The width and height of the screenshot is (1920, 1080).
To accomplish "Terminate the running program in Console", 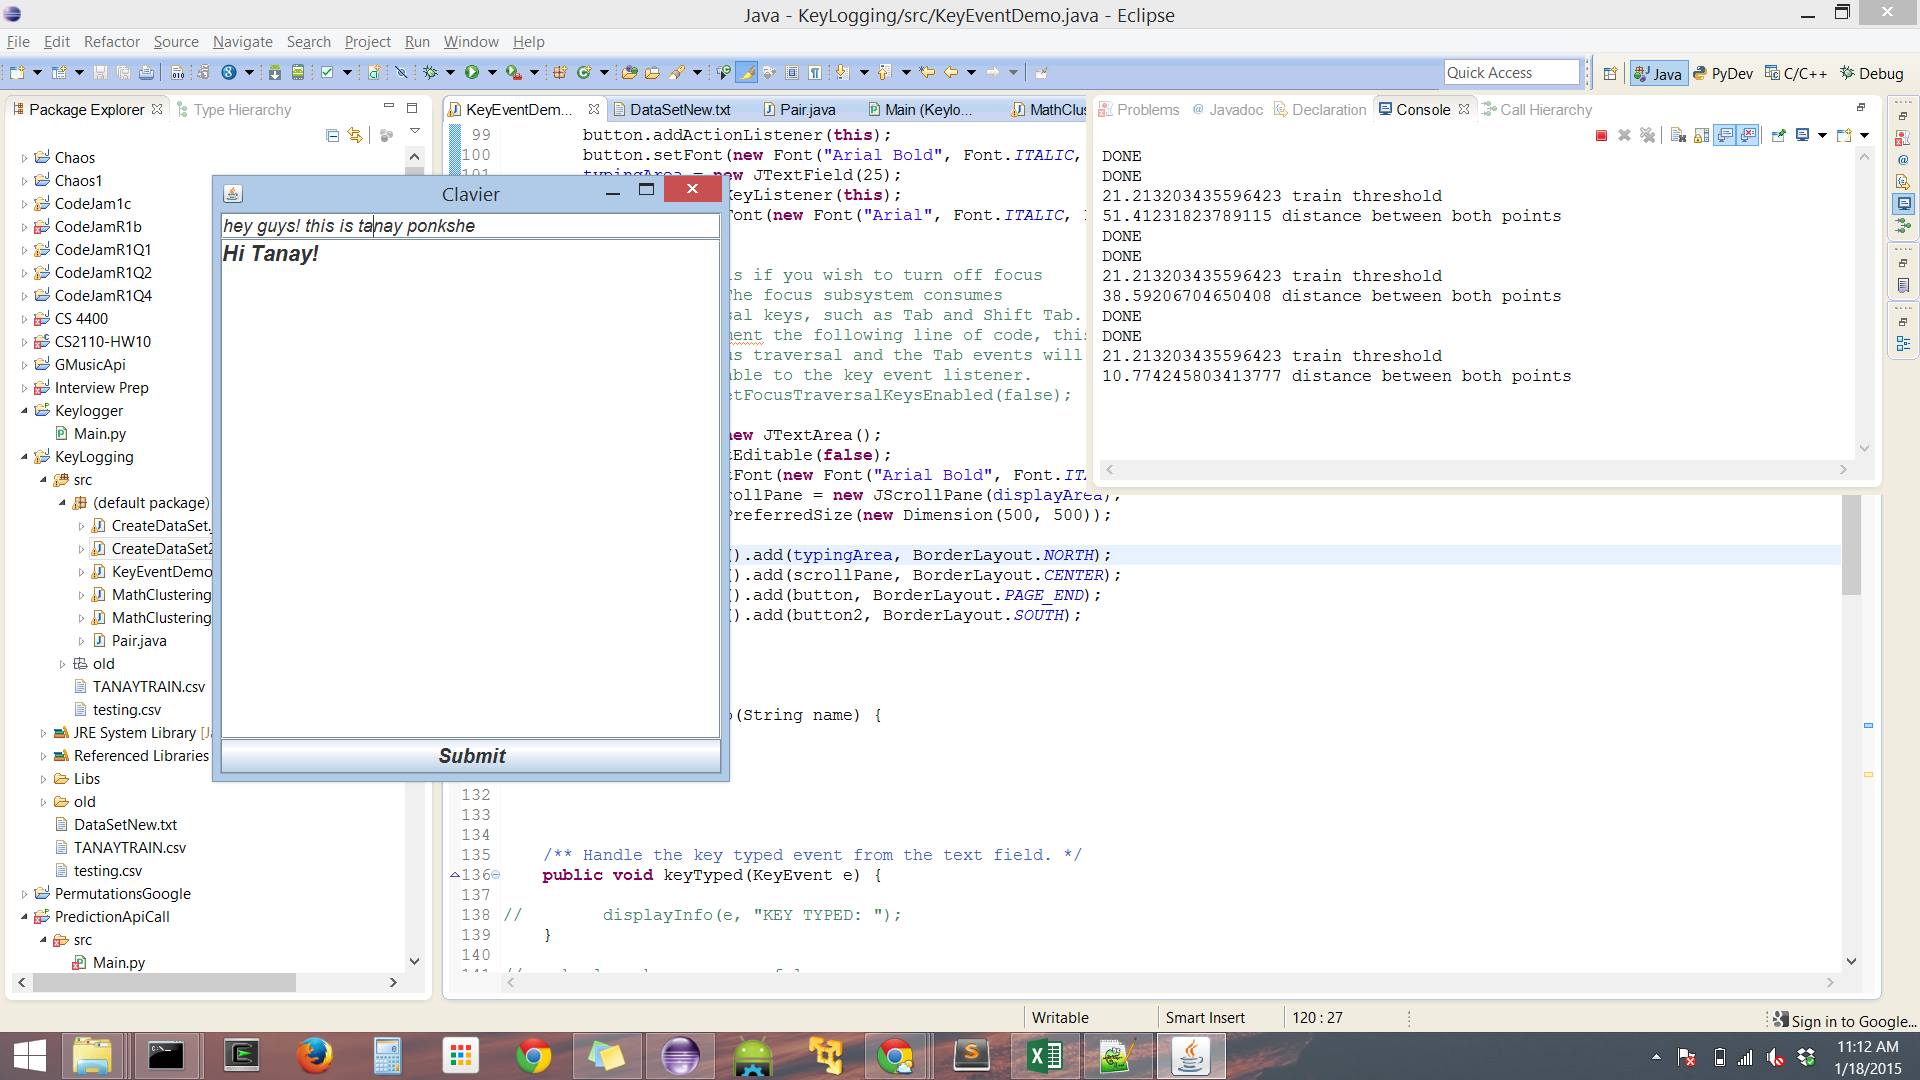I will click(x=1601, y=135).
